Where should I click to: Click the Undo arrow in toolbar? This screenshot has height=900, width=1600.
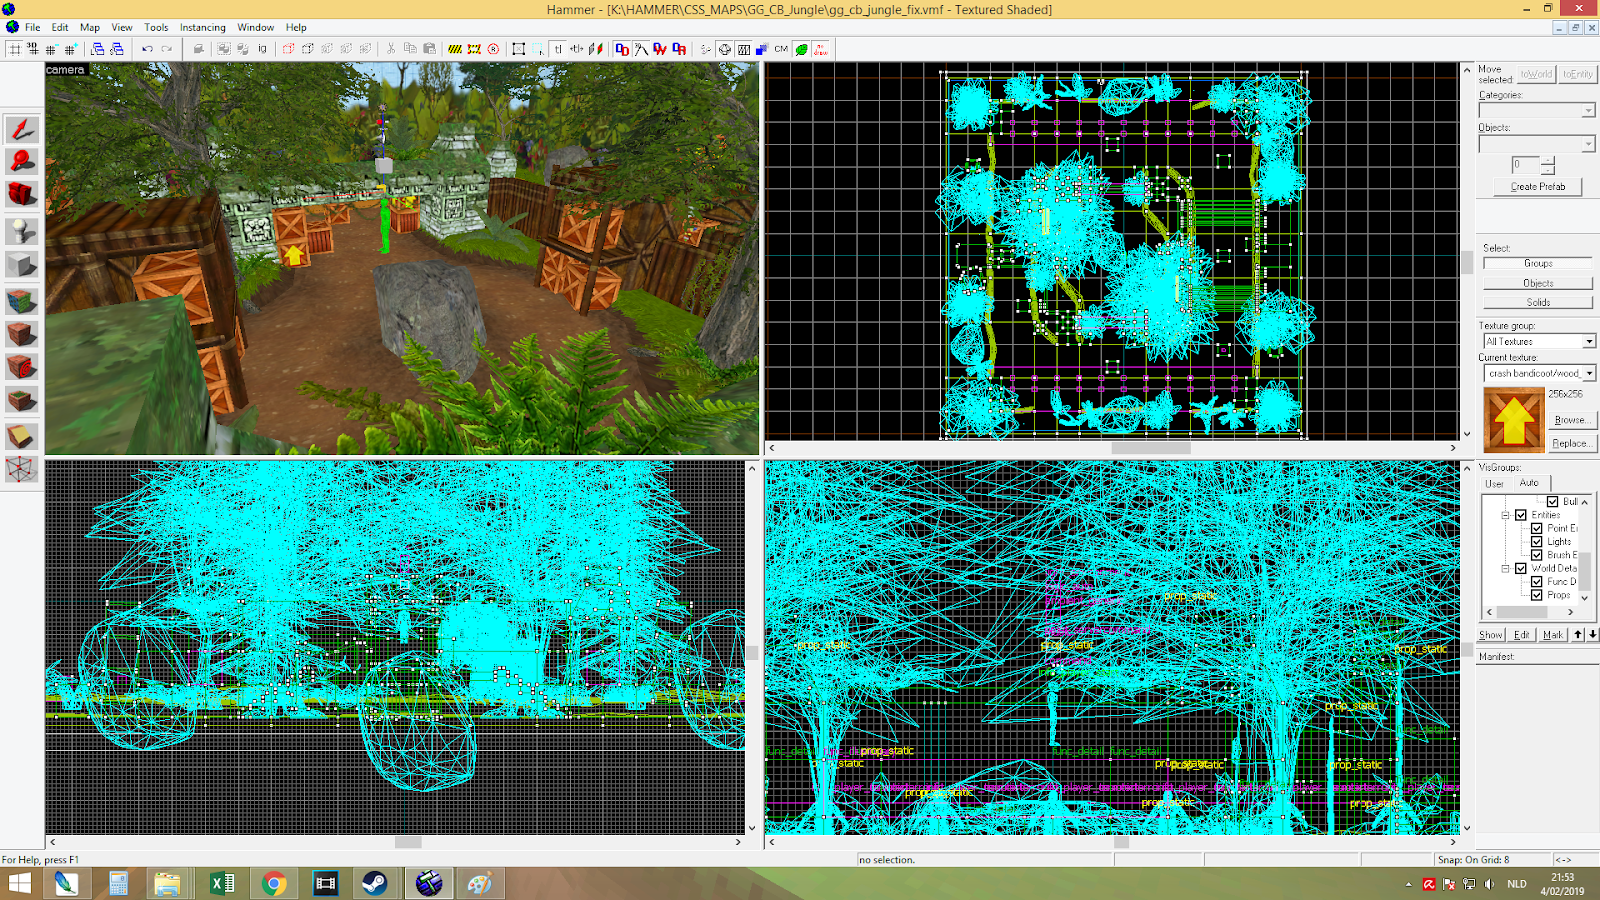point(147,49)
